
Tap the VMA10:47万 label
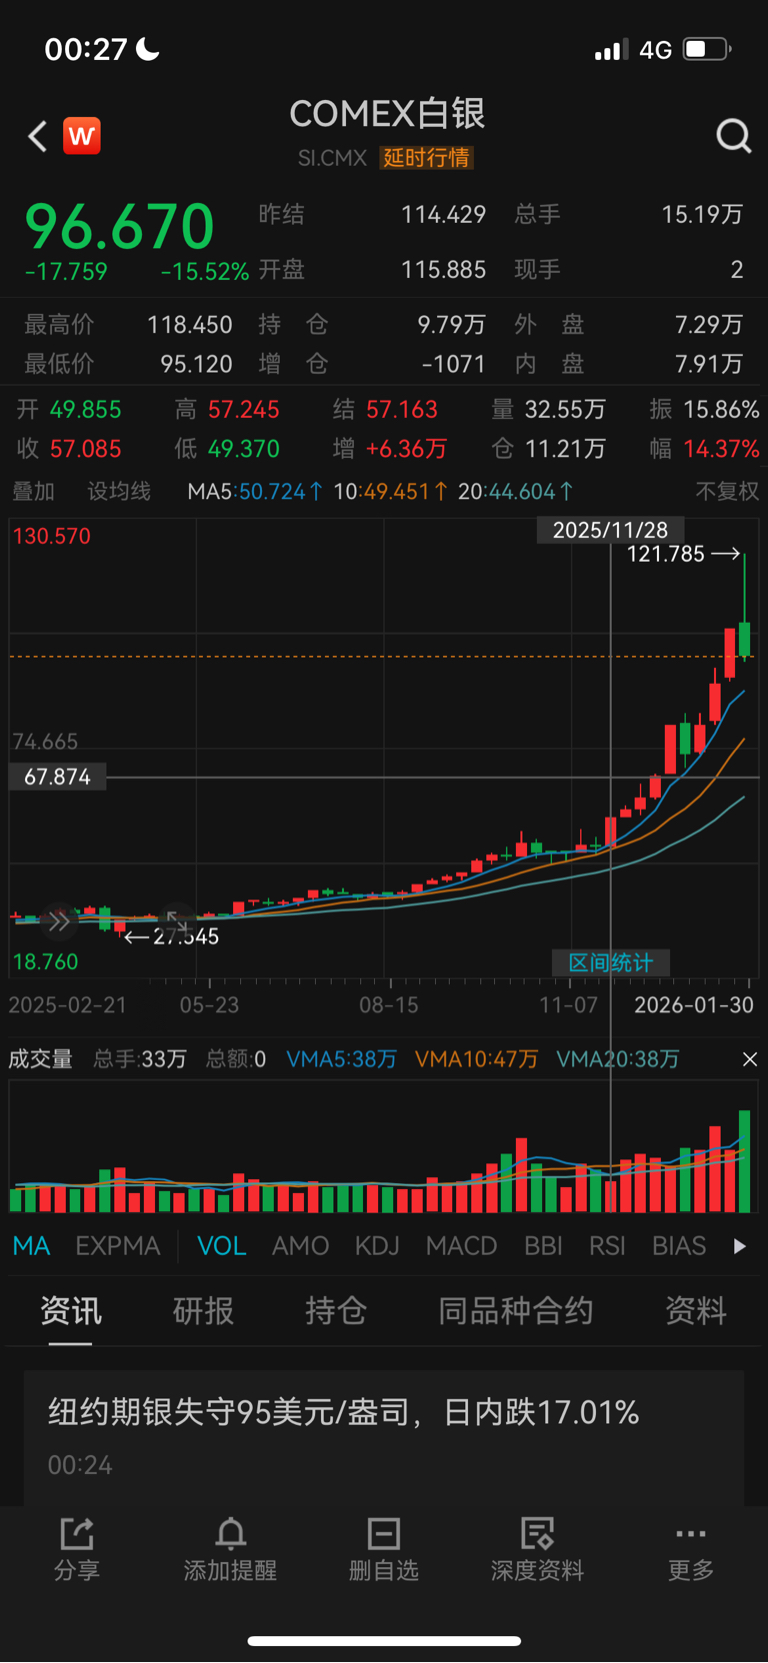[x=476, y=1059]
